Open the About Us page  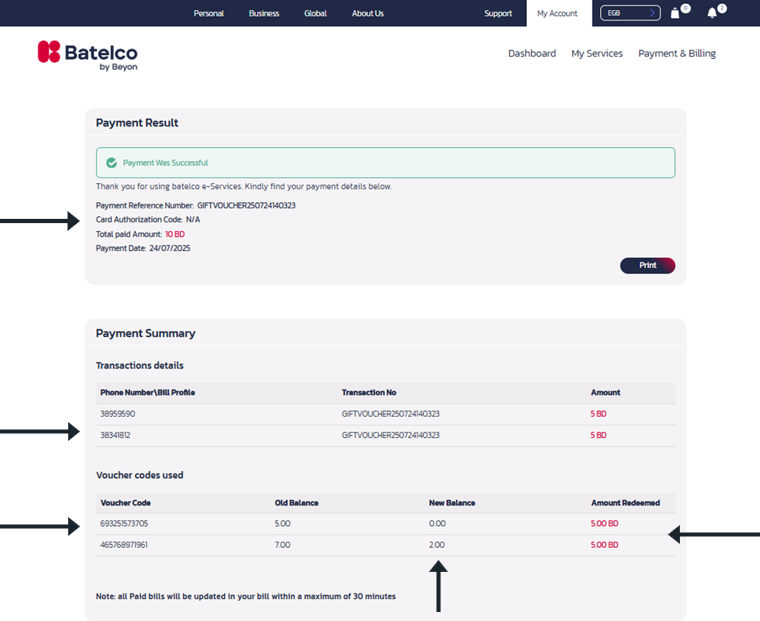tap(367, 13)
